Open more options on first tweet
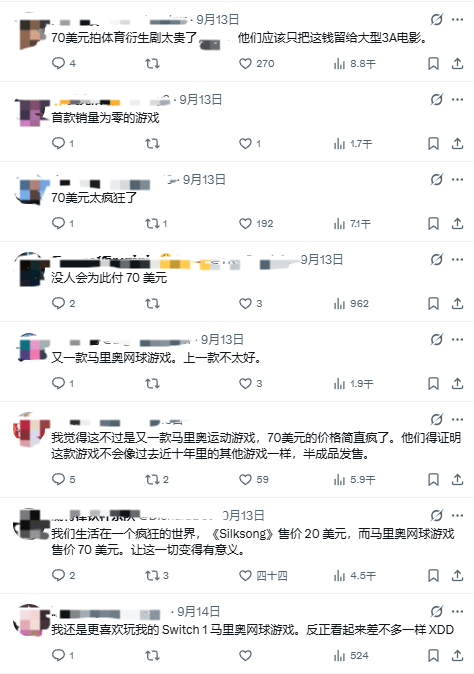The image size is (474, 674). click(458, 20)
